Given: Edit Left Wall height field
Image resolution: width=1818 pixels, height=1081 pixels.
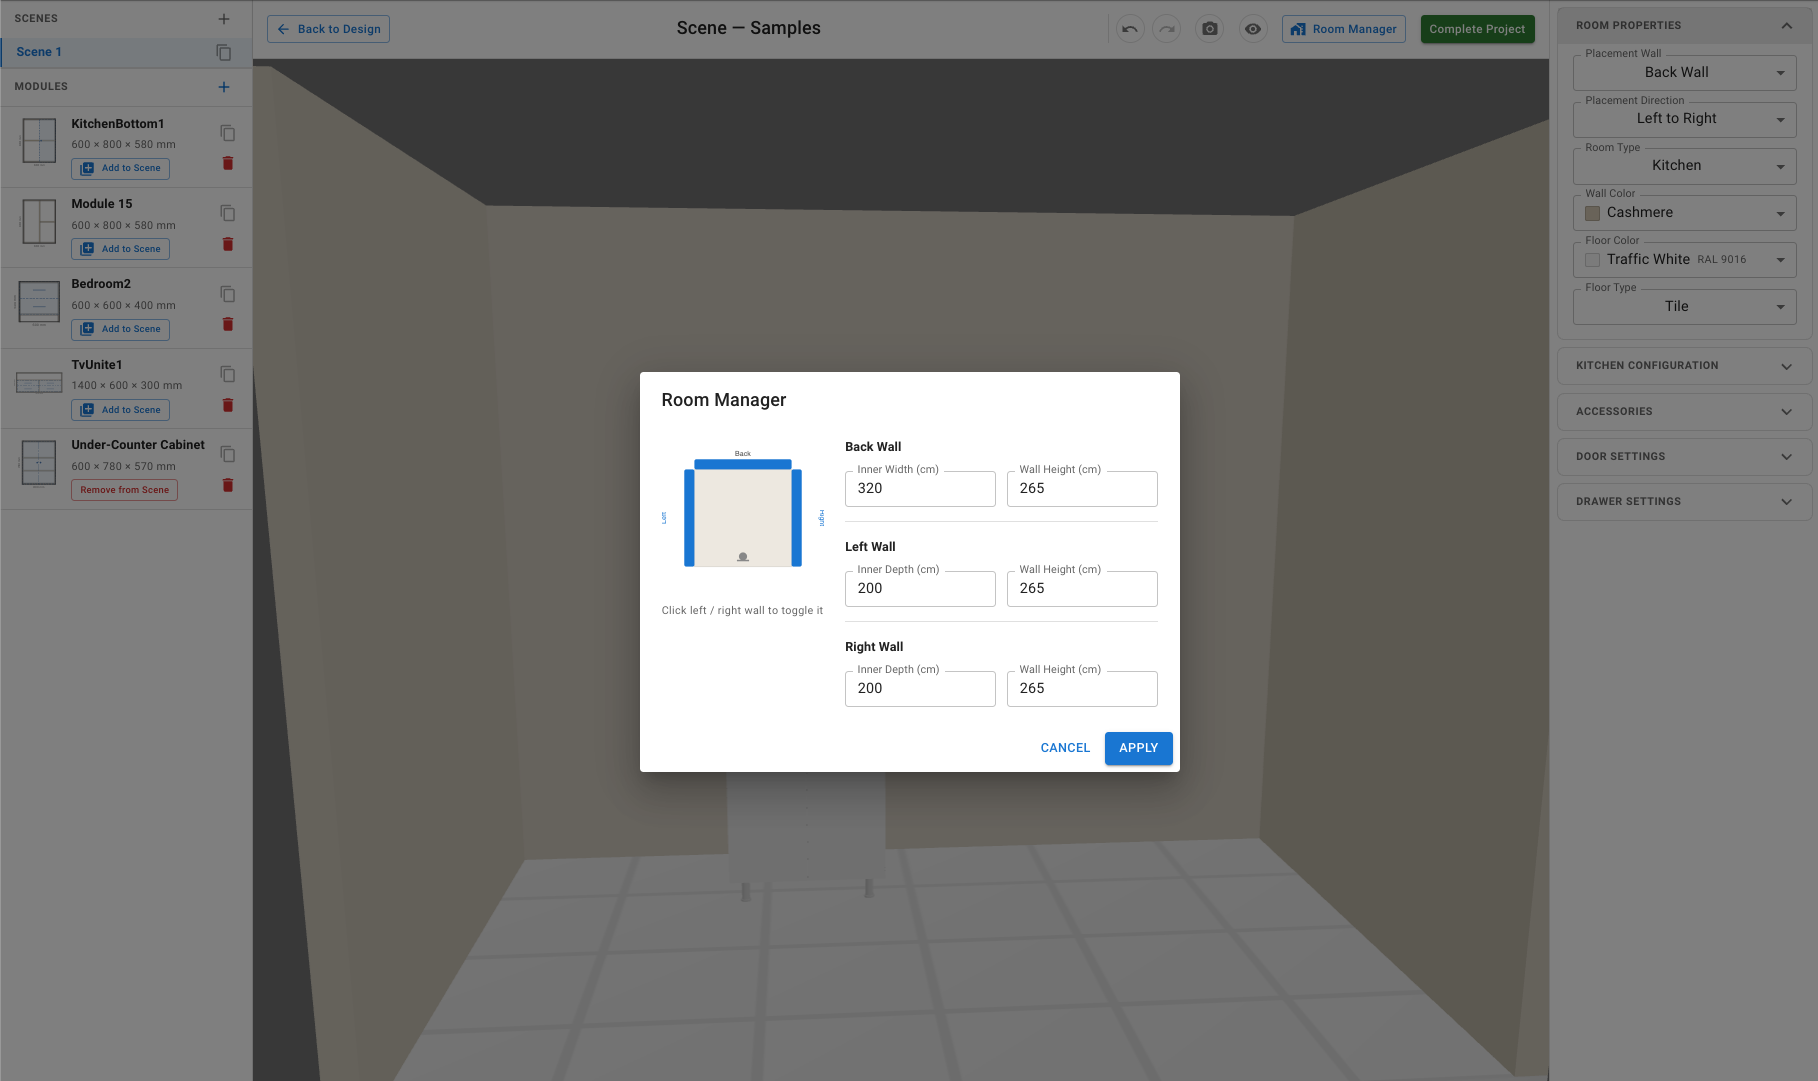Looking at the screenshot, I should pyautogui.click(x=1082, y=589).
